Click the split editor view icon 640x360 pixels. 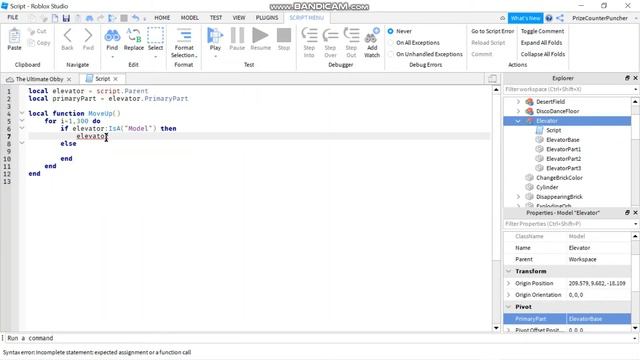pos(492,79)
